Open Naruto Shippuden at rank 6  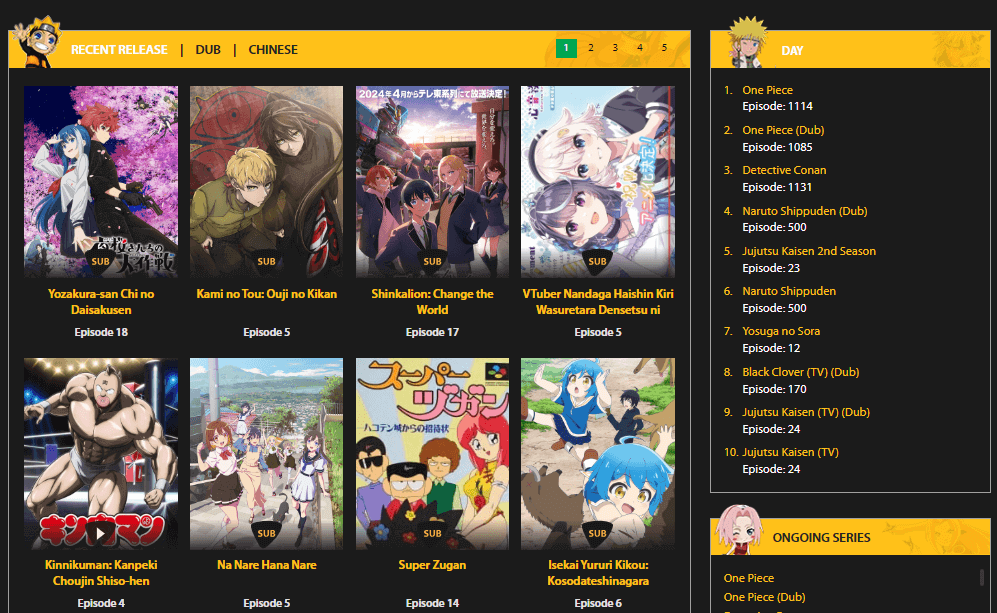pyautogui.click(x=789, y=291)
